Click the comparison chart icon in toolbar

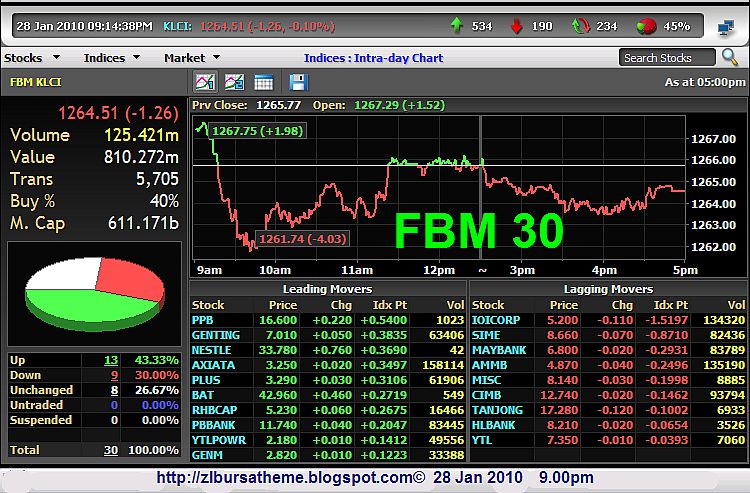(x=234, y=82)
